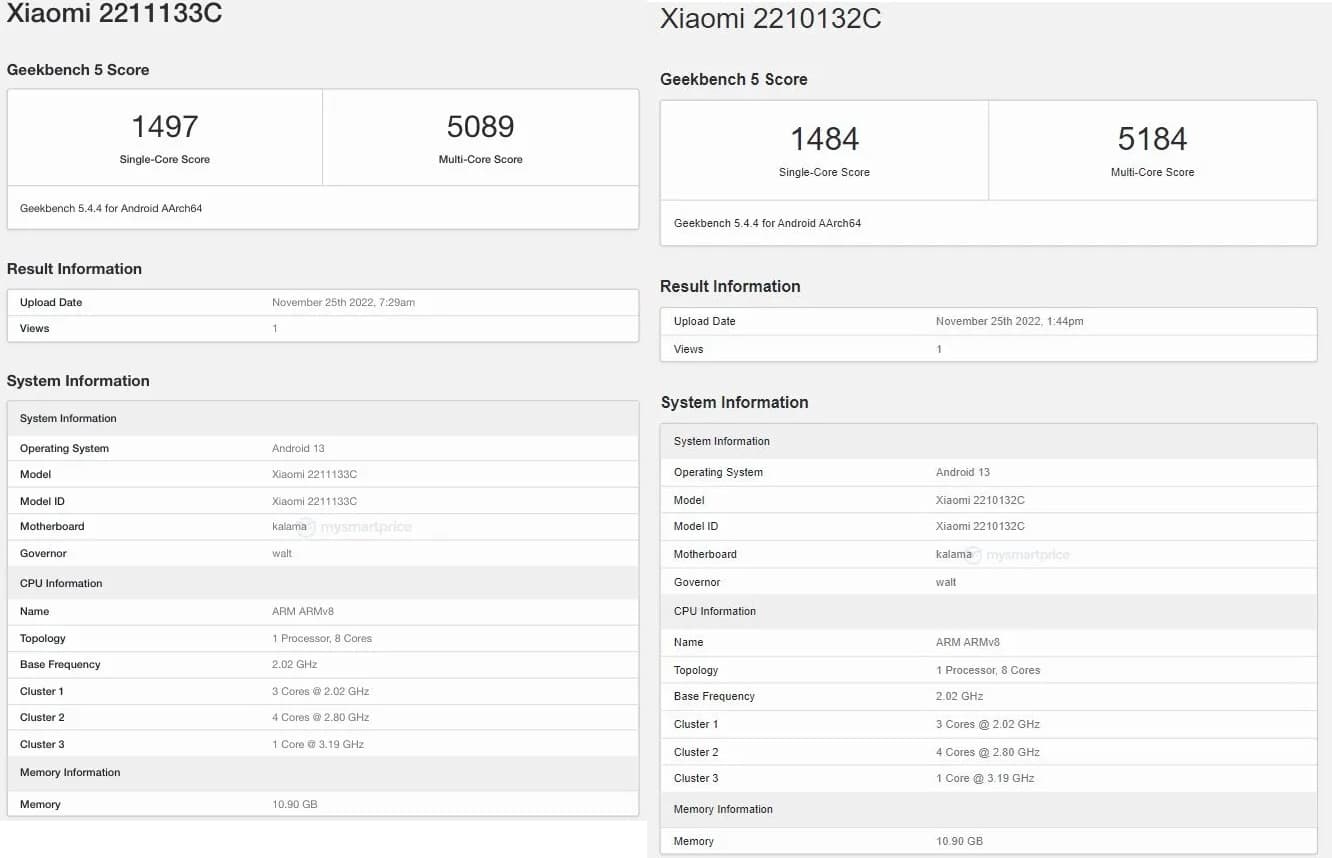Click upload date value November 25th 2022, 1:44pm
The width and height of the screenshot is (1332, 858).
1009,321
